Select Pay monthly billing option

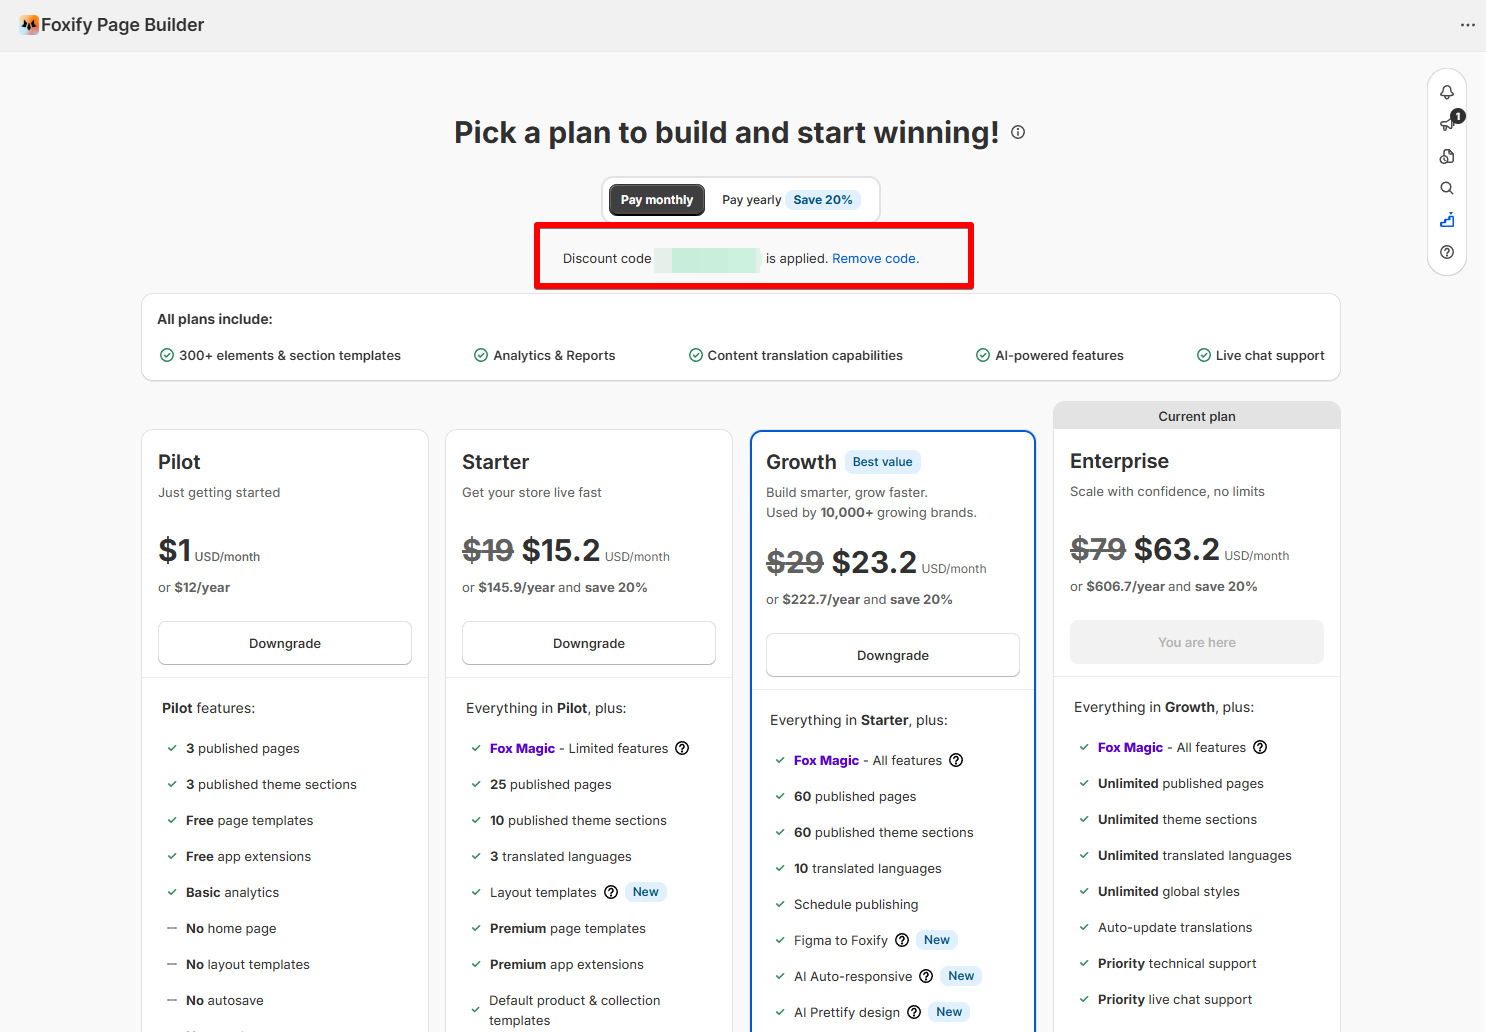(657, 200)
